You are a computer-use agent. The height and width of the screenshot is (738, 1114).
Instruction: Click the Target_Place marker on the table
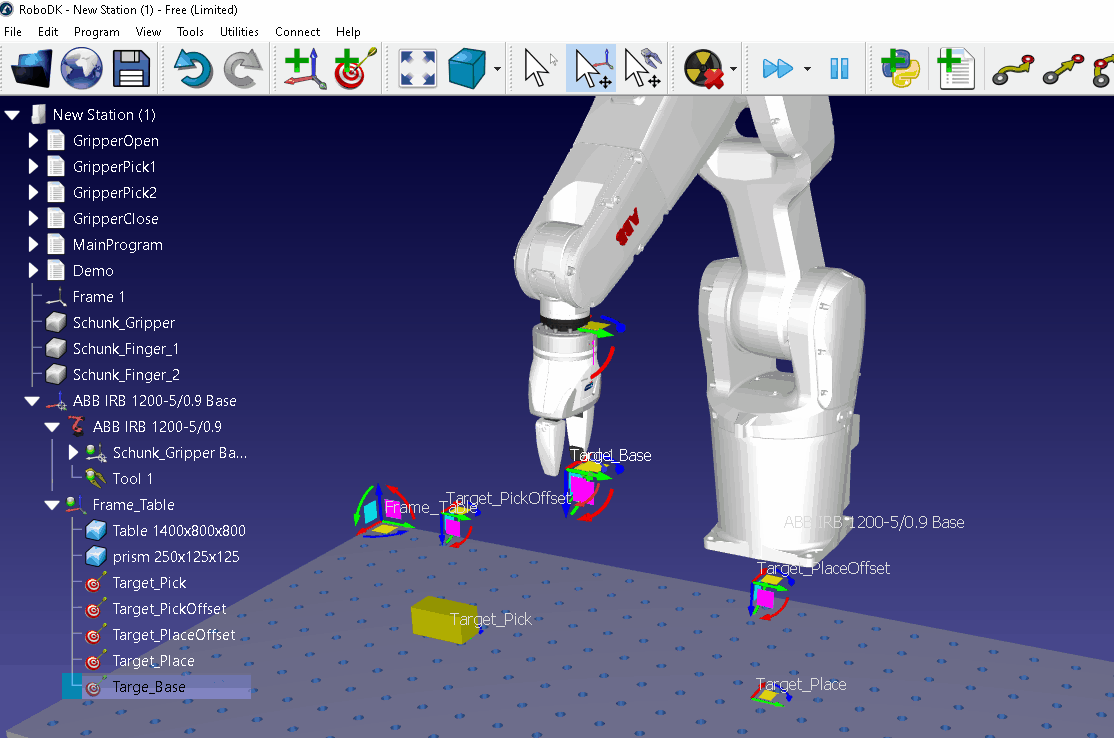(x=771, y=695)
